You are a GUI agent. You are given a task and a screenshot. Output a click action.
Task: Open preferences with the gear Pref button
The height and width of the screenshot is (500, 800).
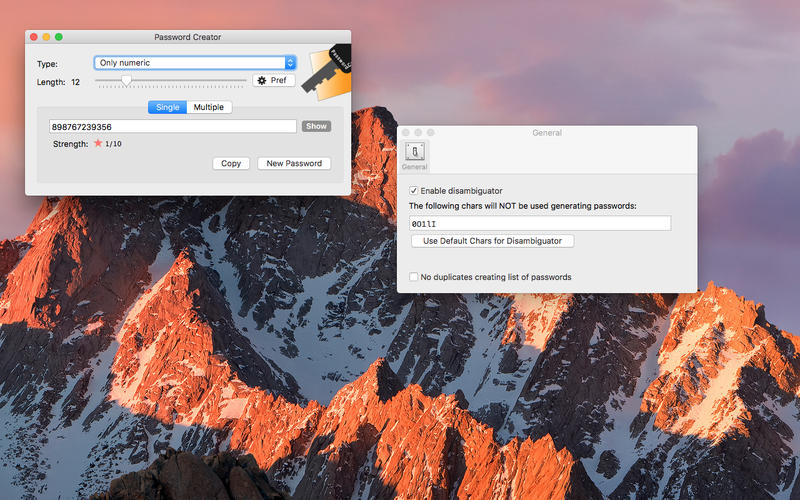273,81
